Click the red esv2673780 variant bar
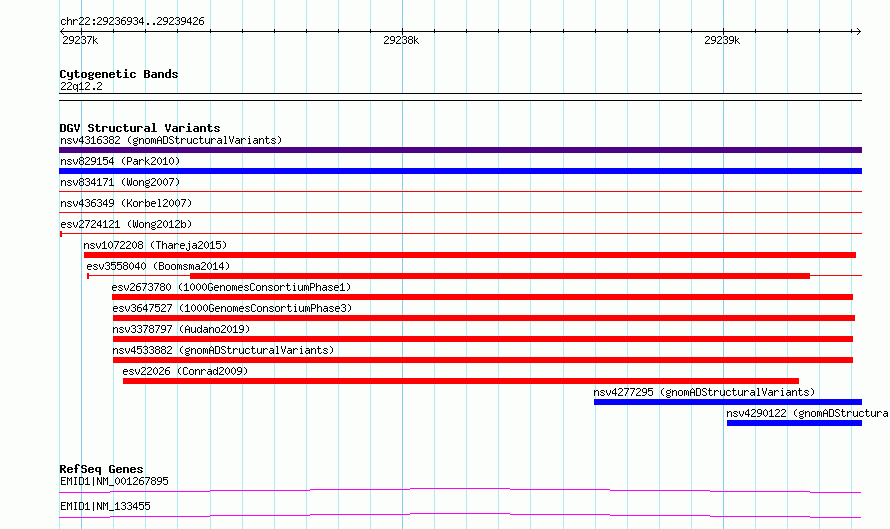 click(x=482, y=297)
